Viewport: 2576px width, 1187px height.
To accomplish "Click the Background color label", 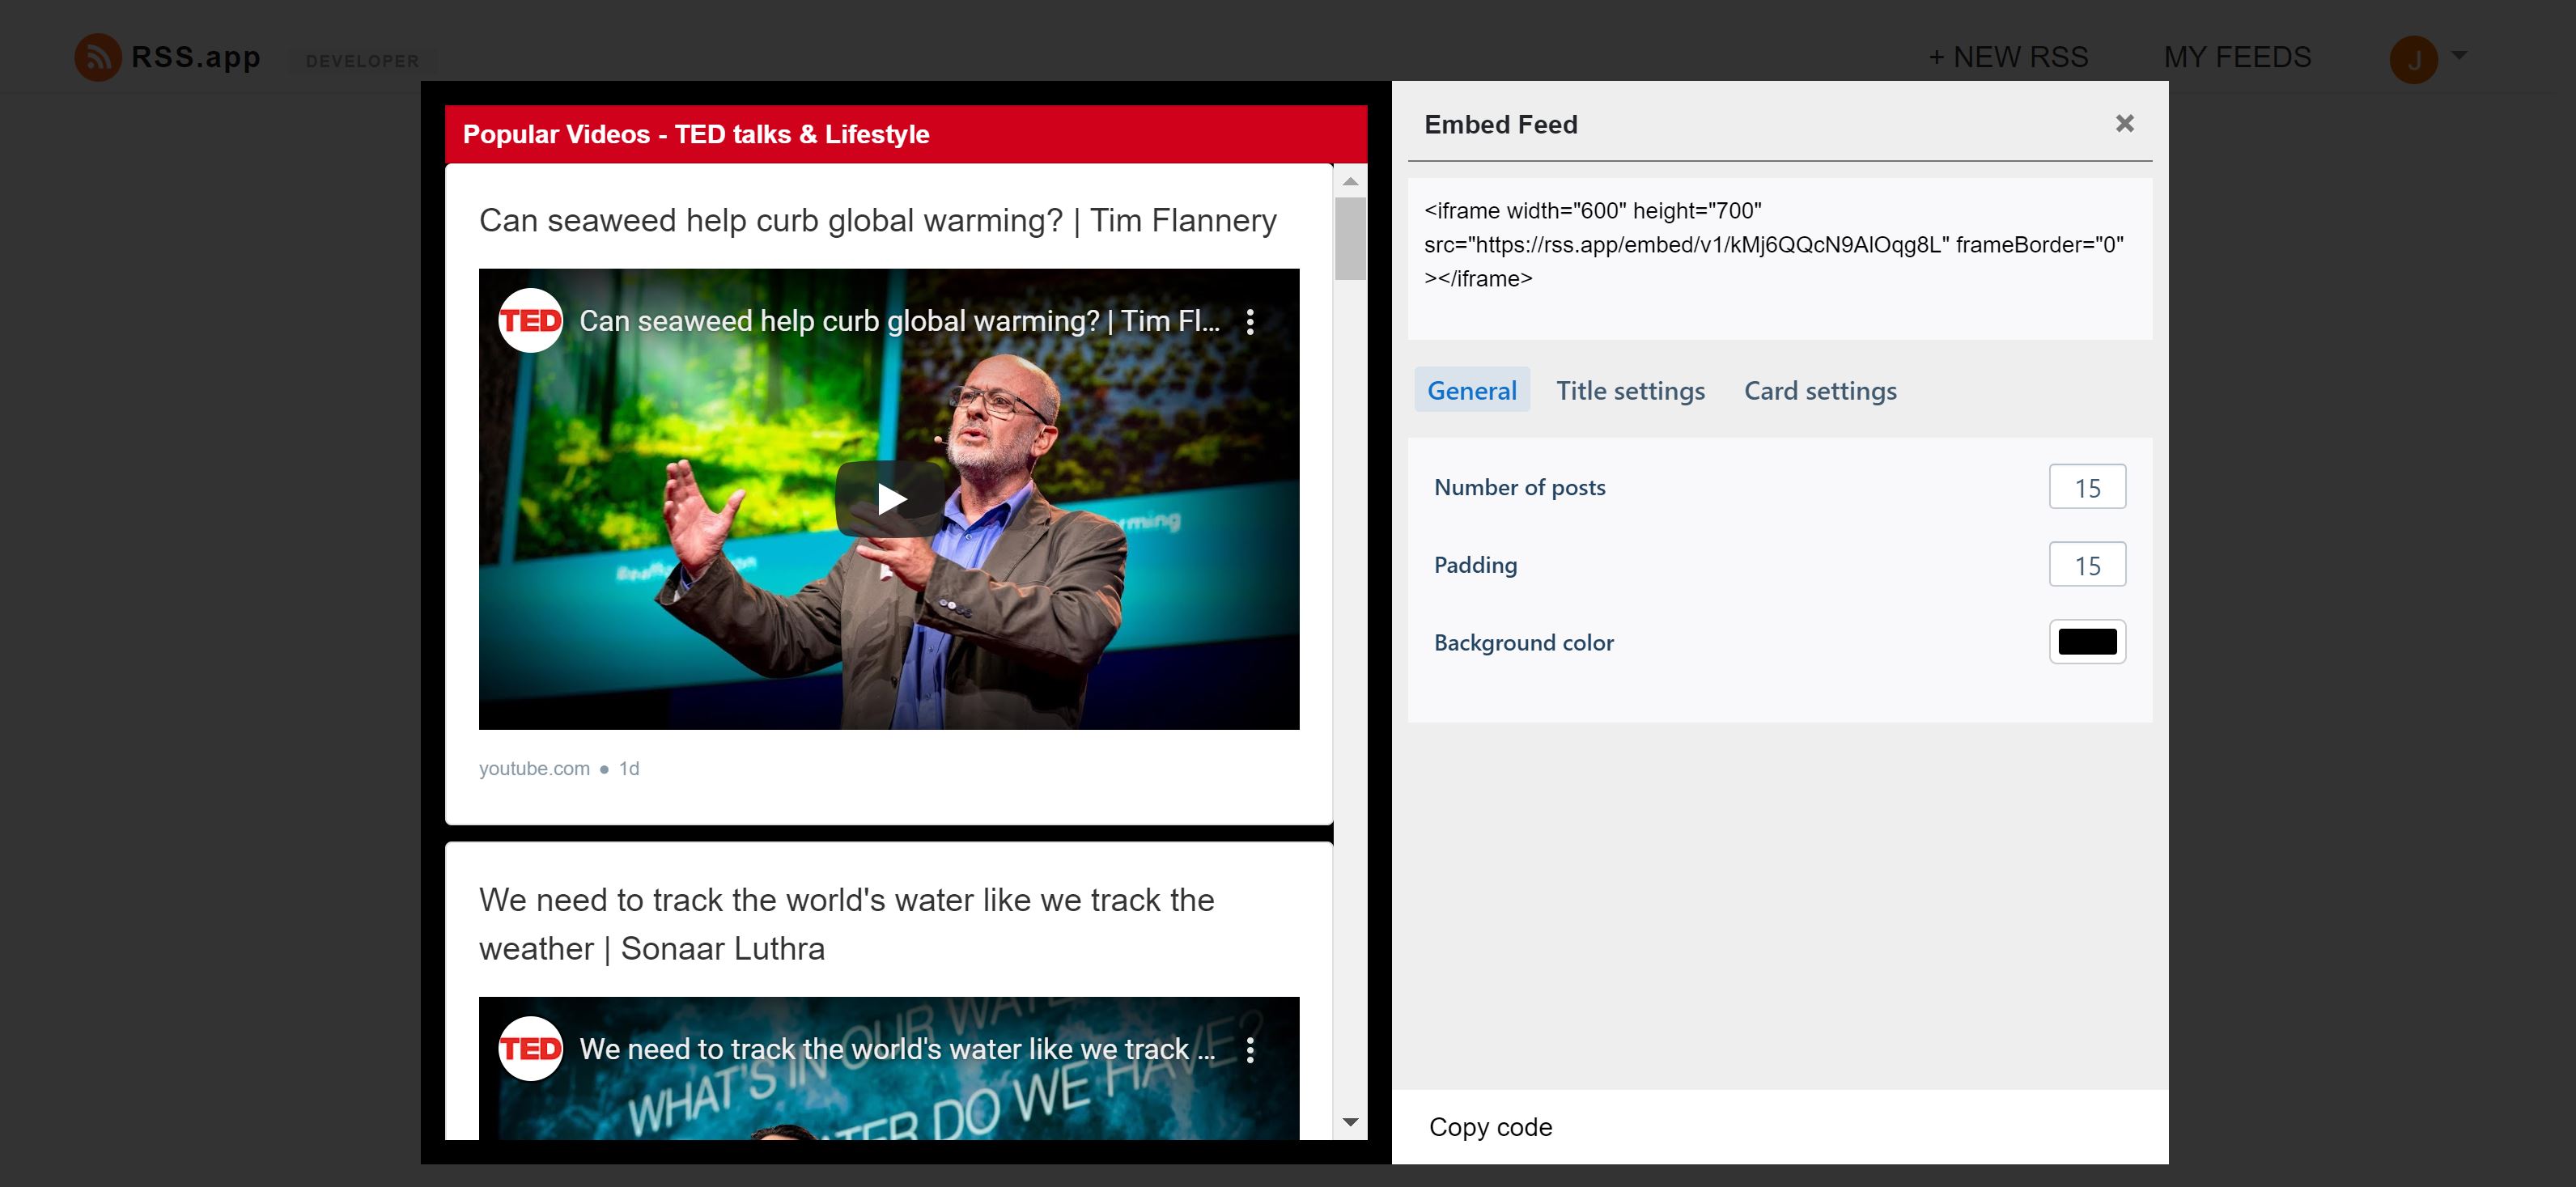I will [x=1523, y=642].
